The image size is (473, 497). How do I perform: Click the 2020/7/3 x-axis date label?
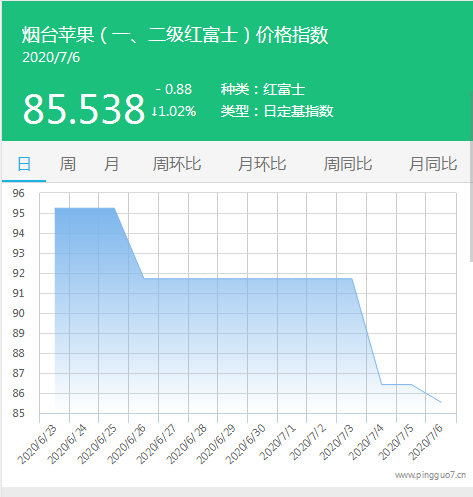(x=336, y=442)
